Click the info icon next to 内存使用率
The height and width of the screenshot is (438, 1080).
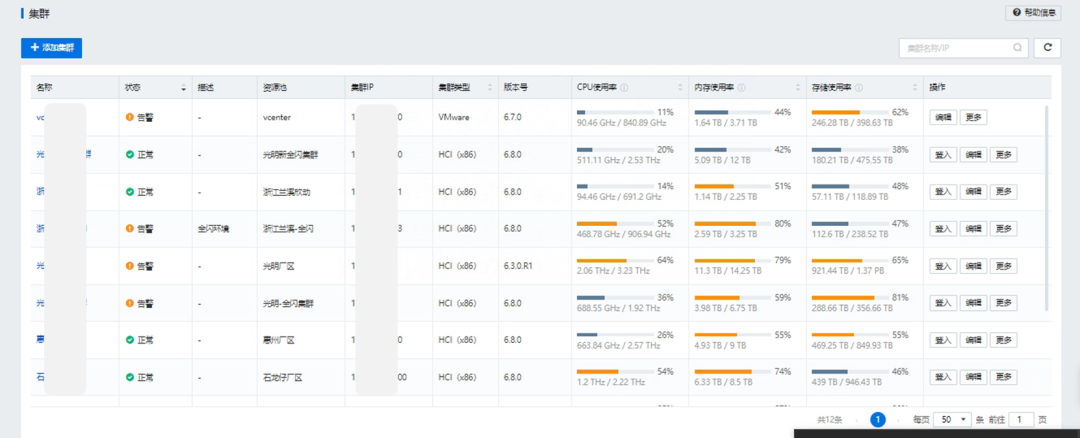coord(741,88)
